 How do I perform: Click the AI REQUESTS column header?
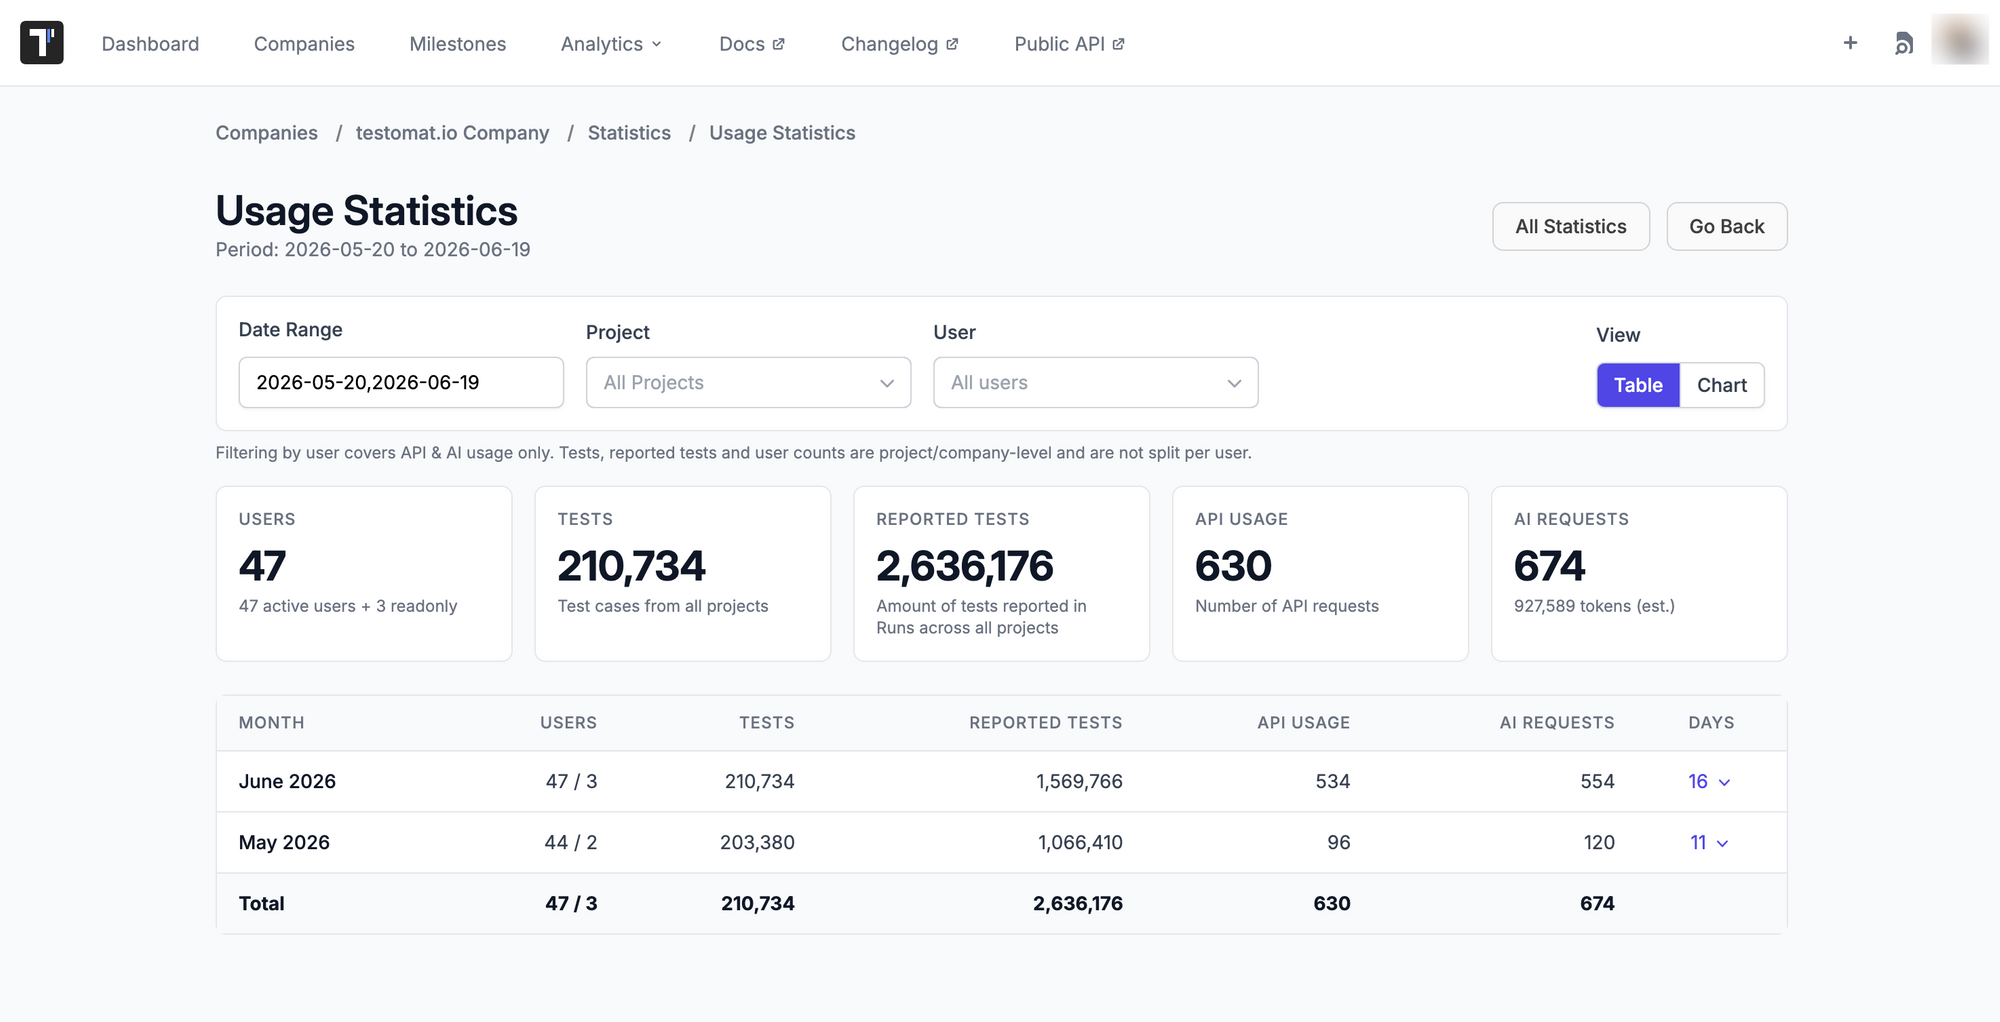point(1557,723)
